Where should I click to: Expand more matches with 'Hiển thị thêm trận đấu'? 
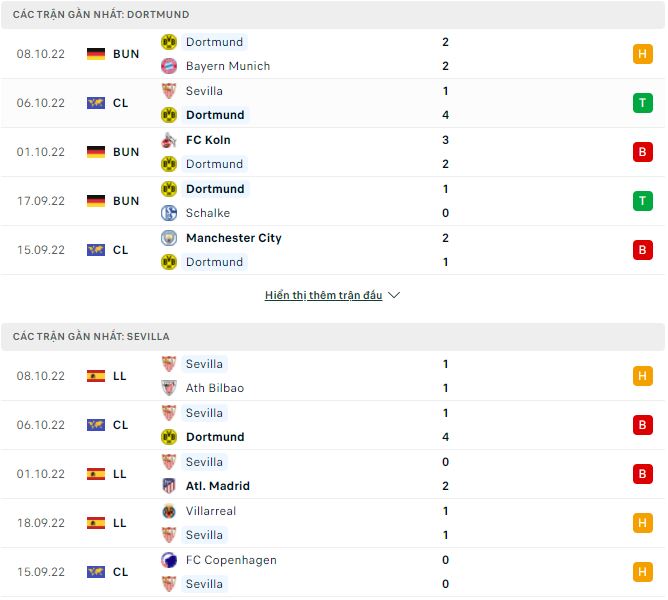coord(323,296)
